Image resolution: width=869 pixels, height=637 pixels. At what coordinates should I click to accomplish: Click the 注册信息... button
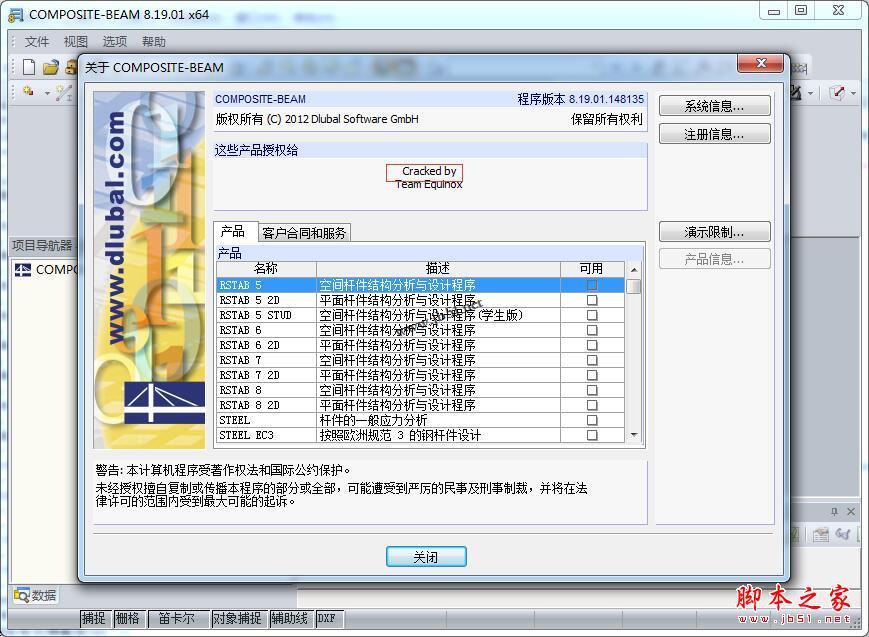(714, 134)
